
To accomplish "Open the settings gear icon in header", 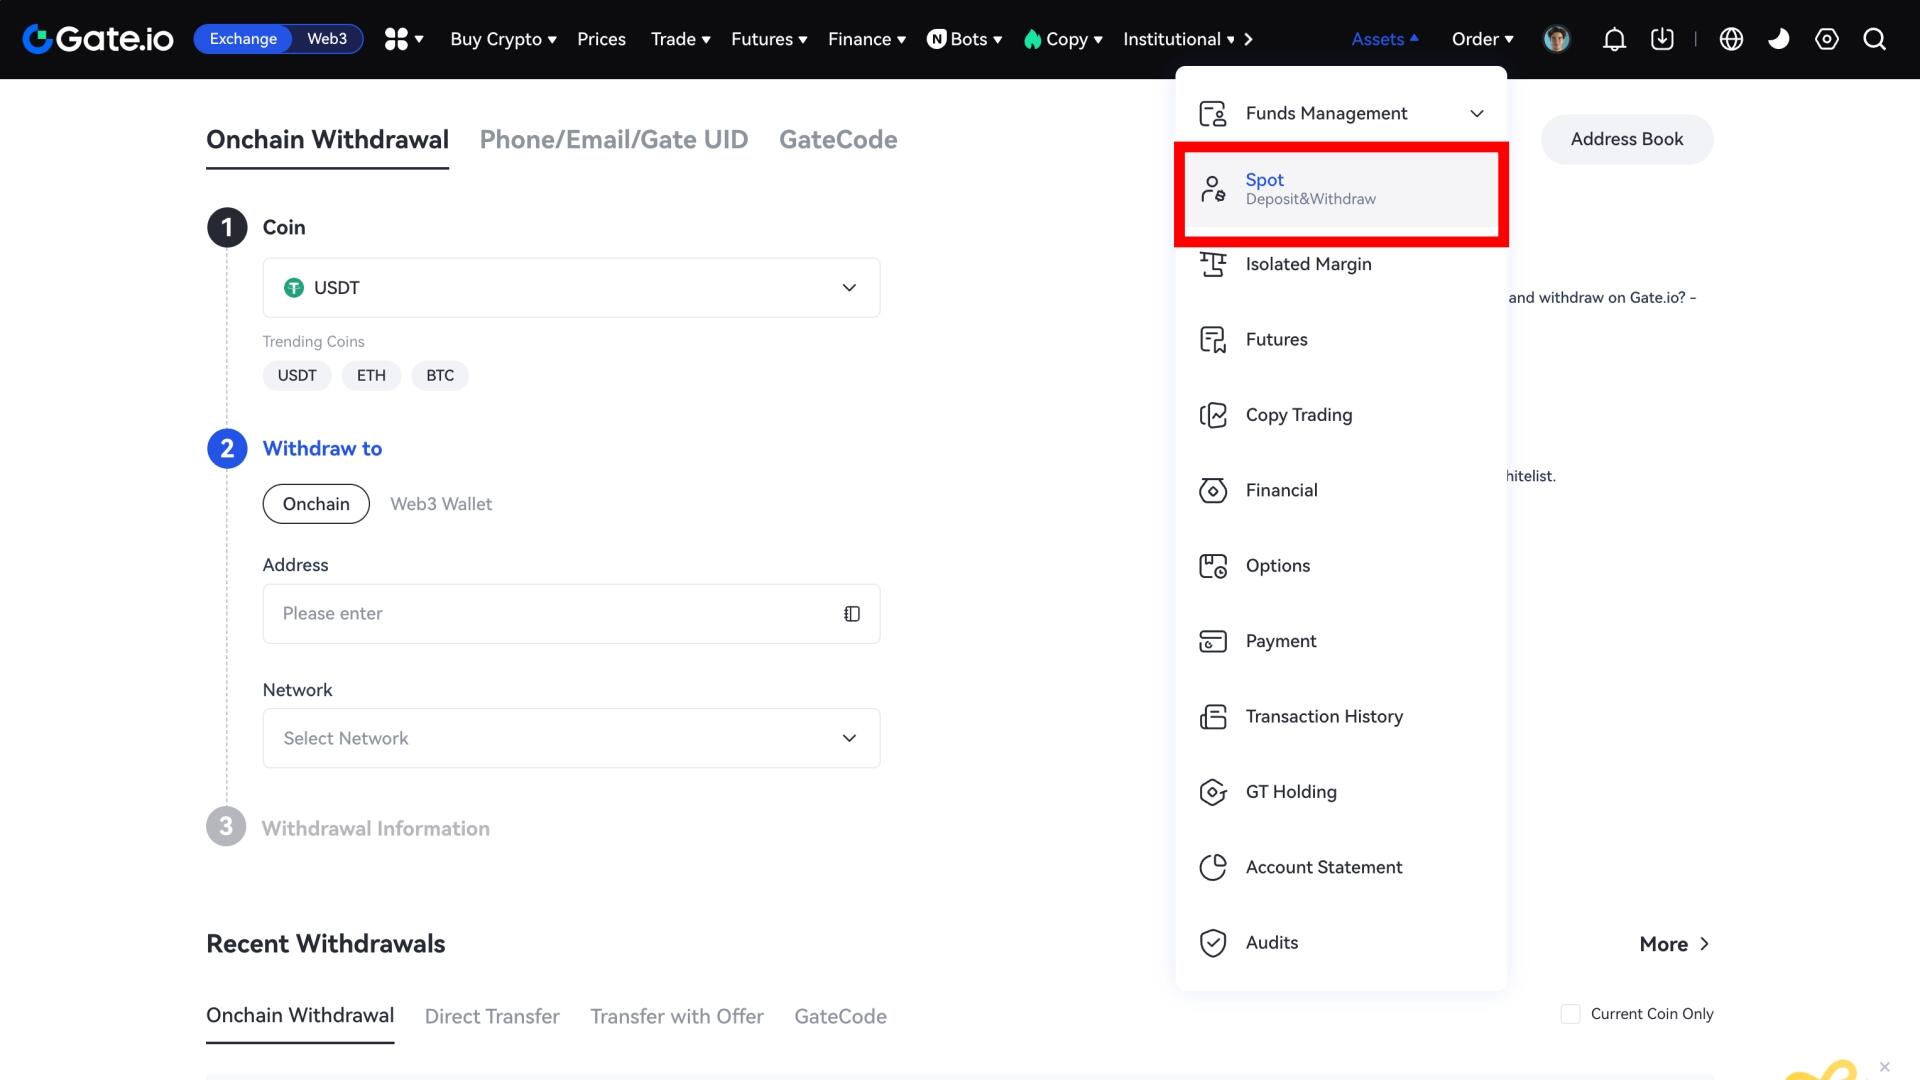I will tap(1827, 39).
